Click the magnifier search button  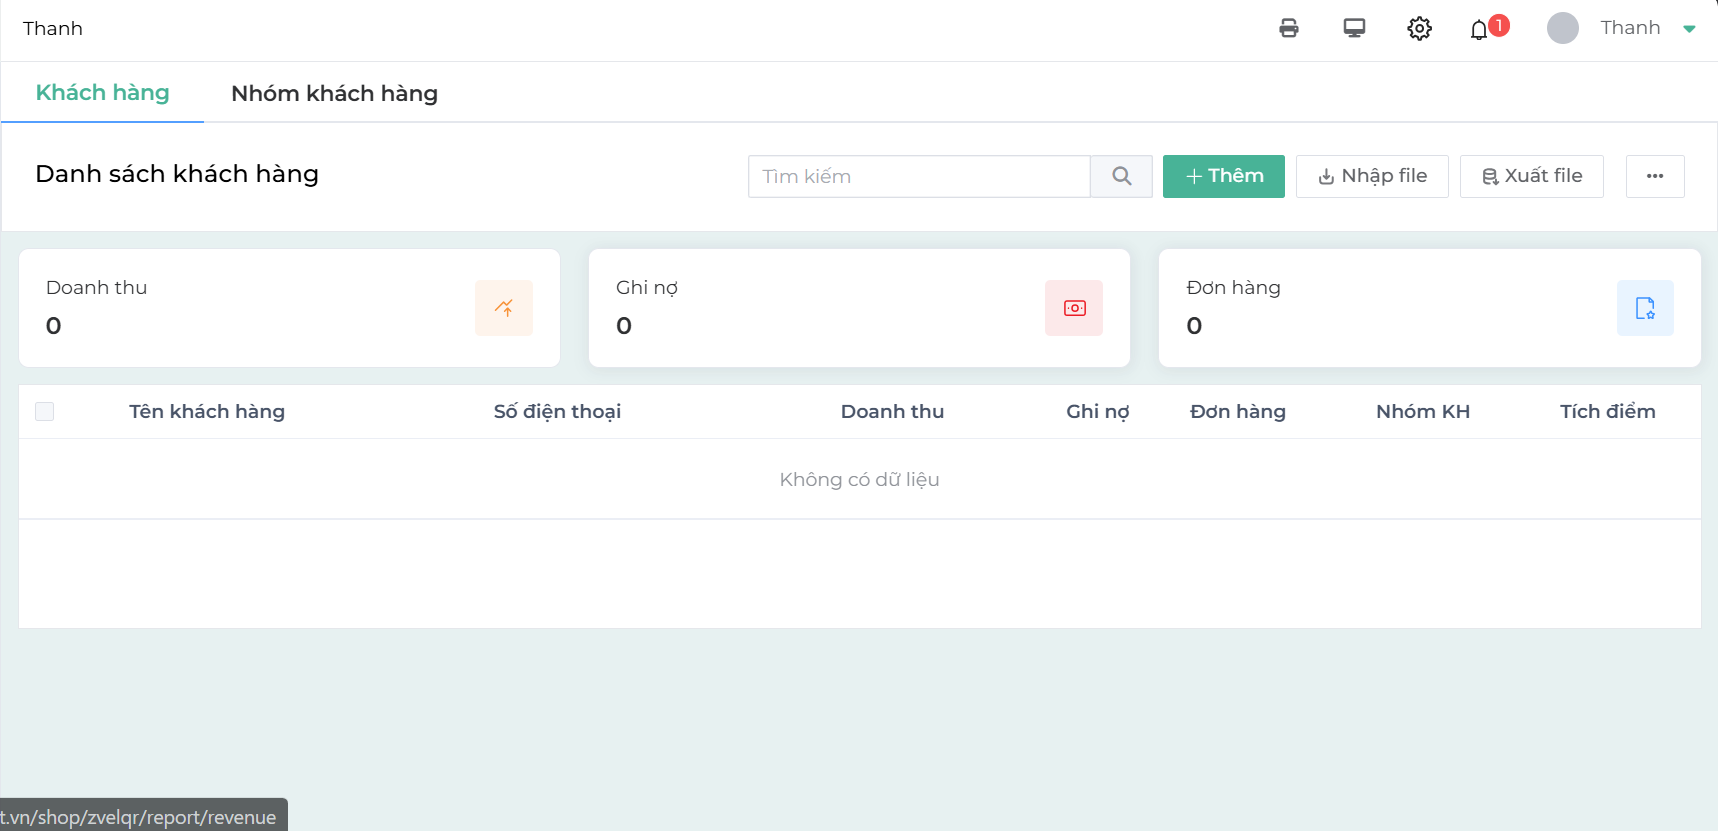click(1121, 176)
